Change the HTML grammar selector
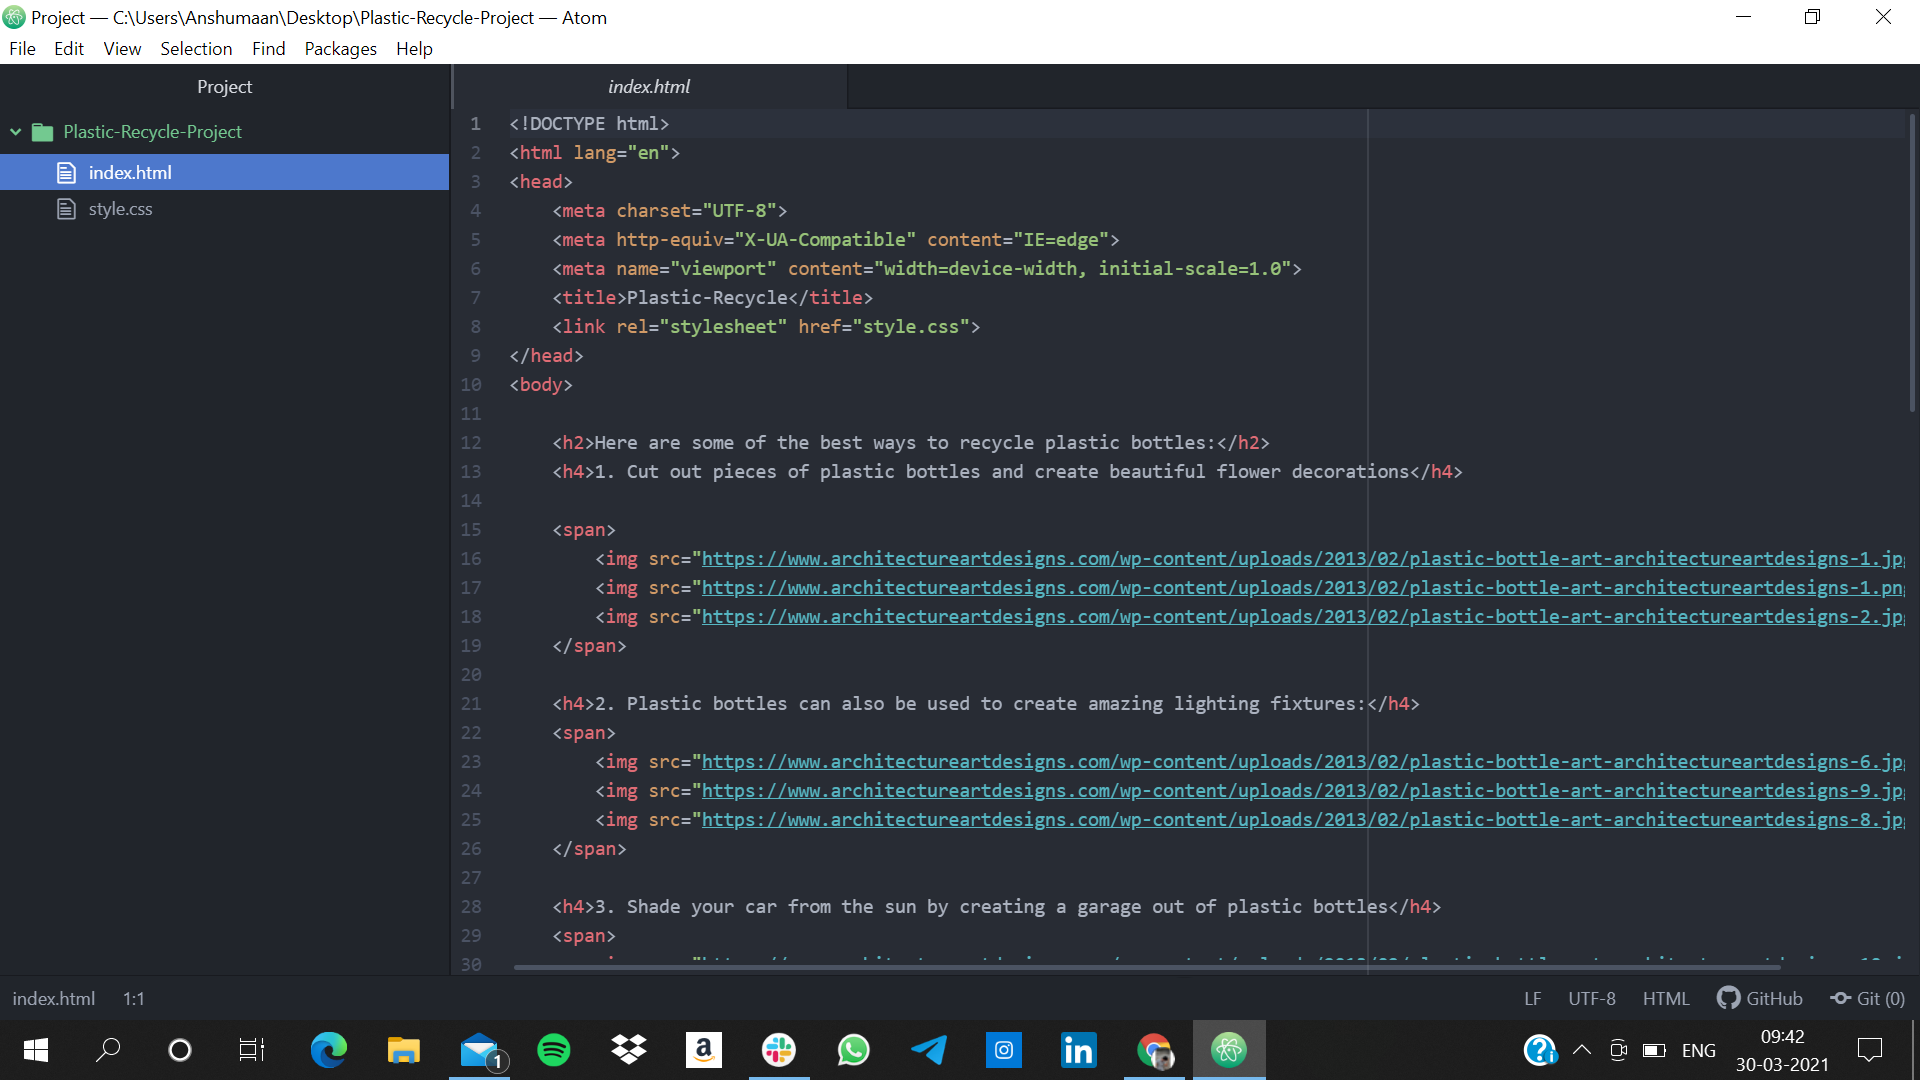The image size is (1920, 1080). (1665, 998)
